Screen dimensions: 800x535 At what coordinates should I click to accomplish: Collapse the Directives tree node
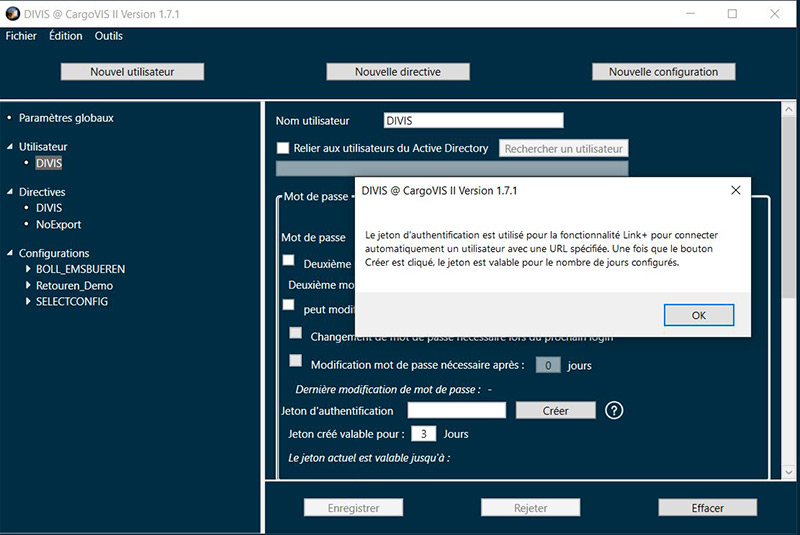(10, 192)
